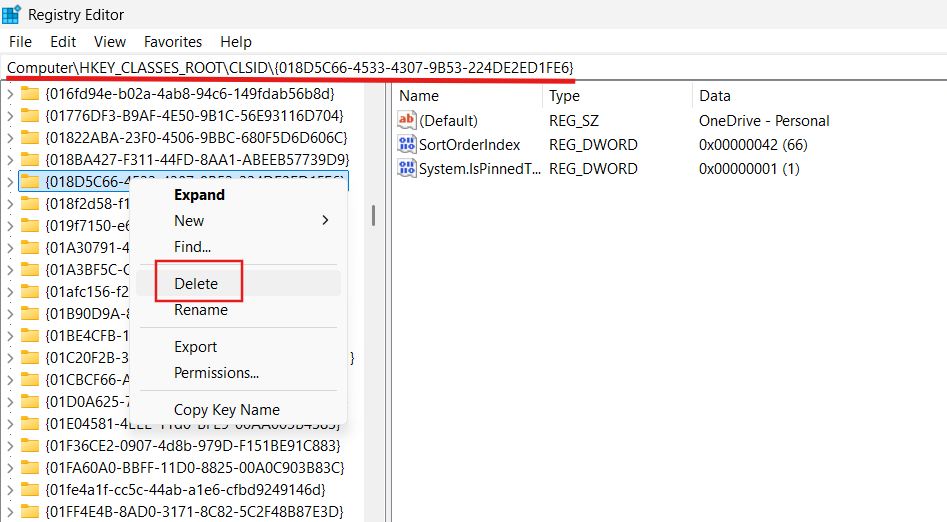Expand the {01776DF3-B9AF-4E50-9B1C-56E93116D704} key
Viewport: 947px width, 522px height.
tap(10, 115)
